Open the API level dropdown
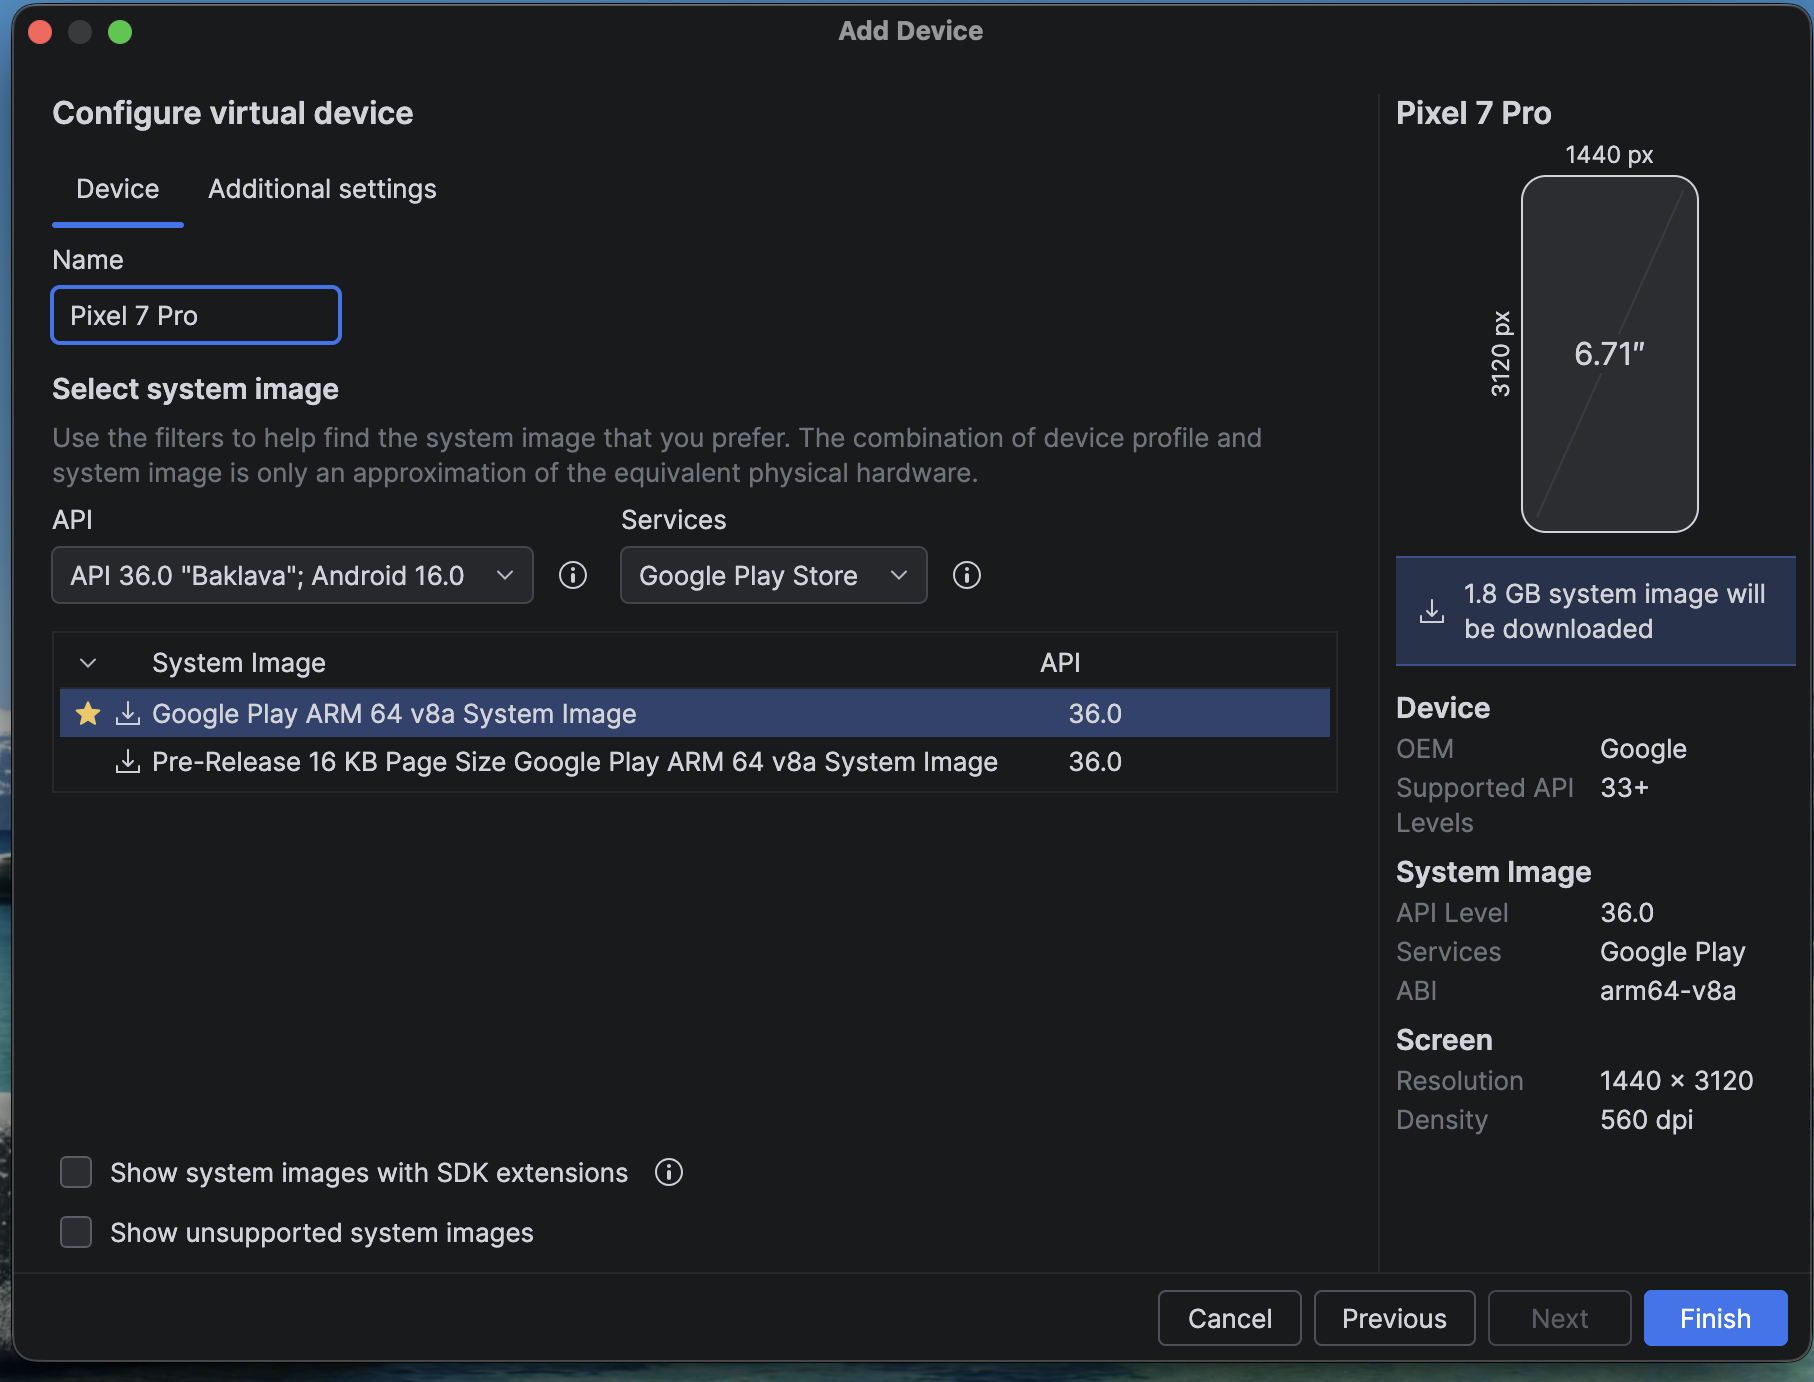 click(292, 575)
